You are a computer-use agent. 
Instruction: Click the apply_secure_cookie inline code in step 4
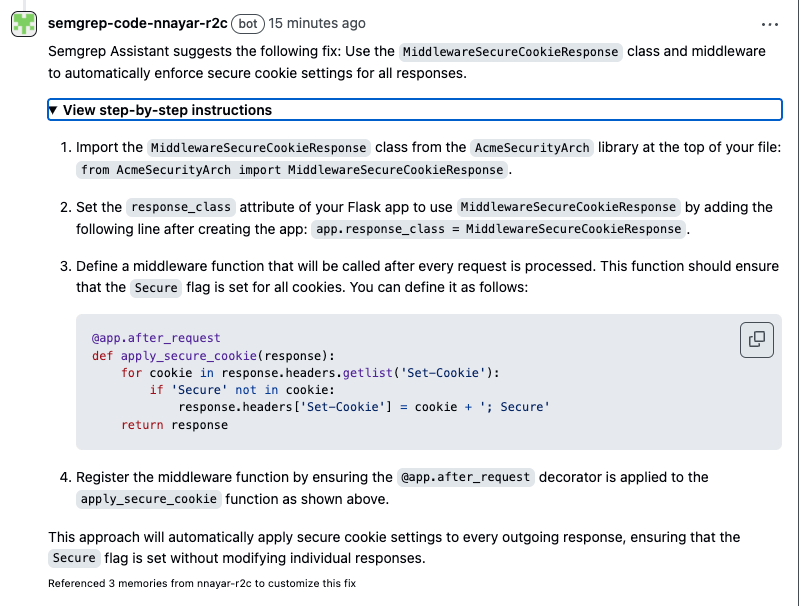coord(149,499)
